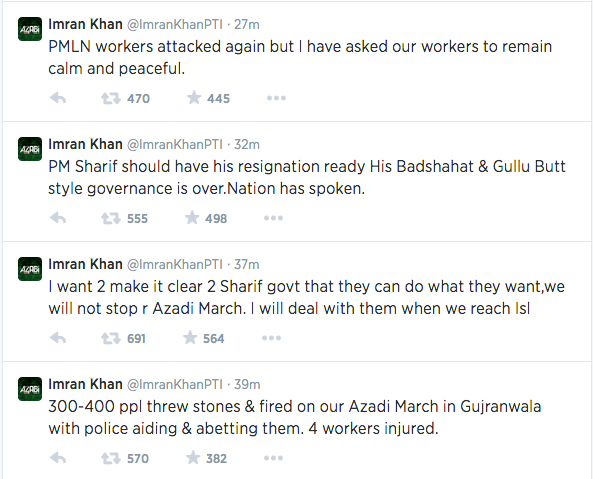Open more options on the 39m tweet

(273, 458)
